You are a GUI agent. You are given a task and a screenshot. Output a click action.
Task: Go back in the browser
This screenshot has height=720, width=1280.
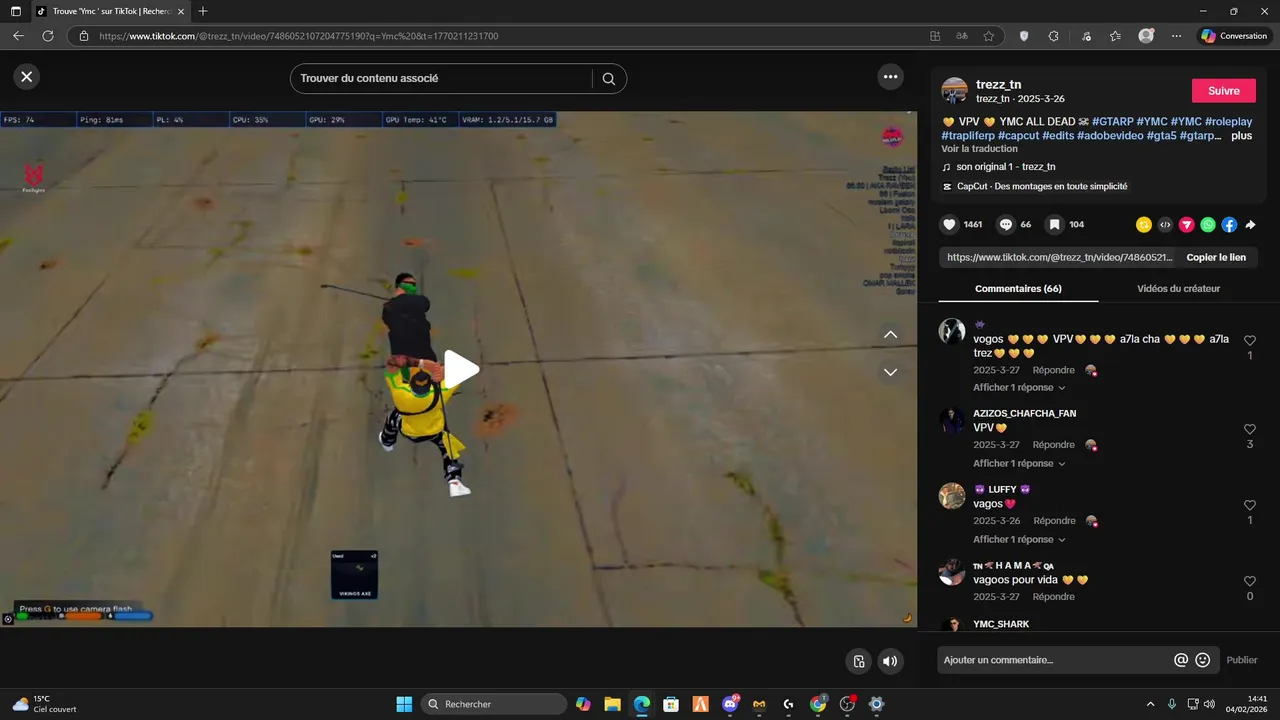pos(18,36)
